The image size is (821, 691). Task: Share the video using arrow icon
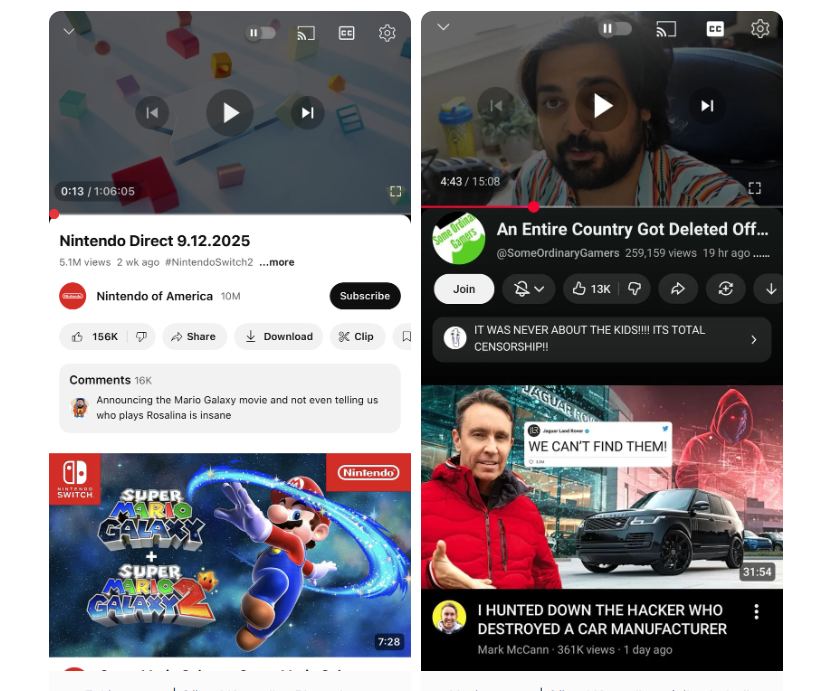(x=678, y=289)
